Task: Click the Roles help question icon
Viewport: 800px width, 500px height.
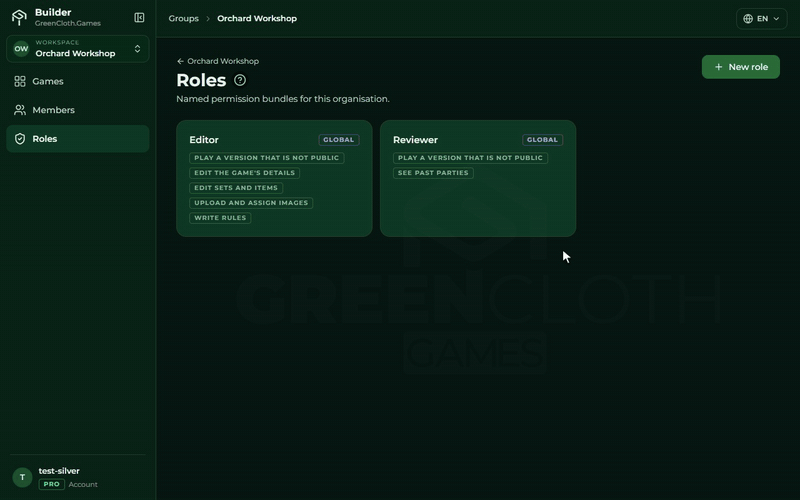Action: [x=240, y=80]
